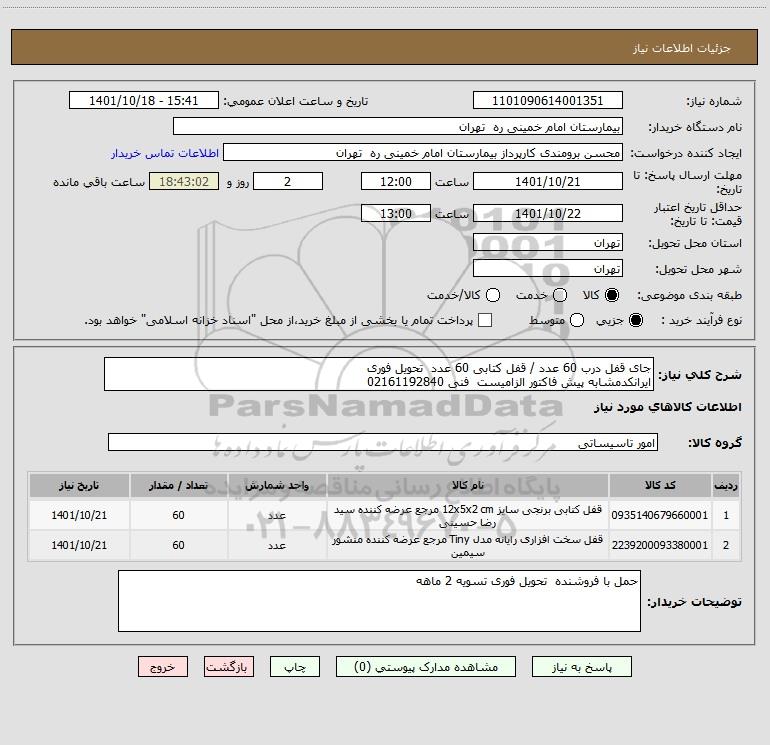Viewport: 770px width, 745px height.
Task: Click the تاریخ نیاز column header
Action: point(79,485)
